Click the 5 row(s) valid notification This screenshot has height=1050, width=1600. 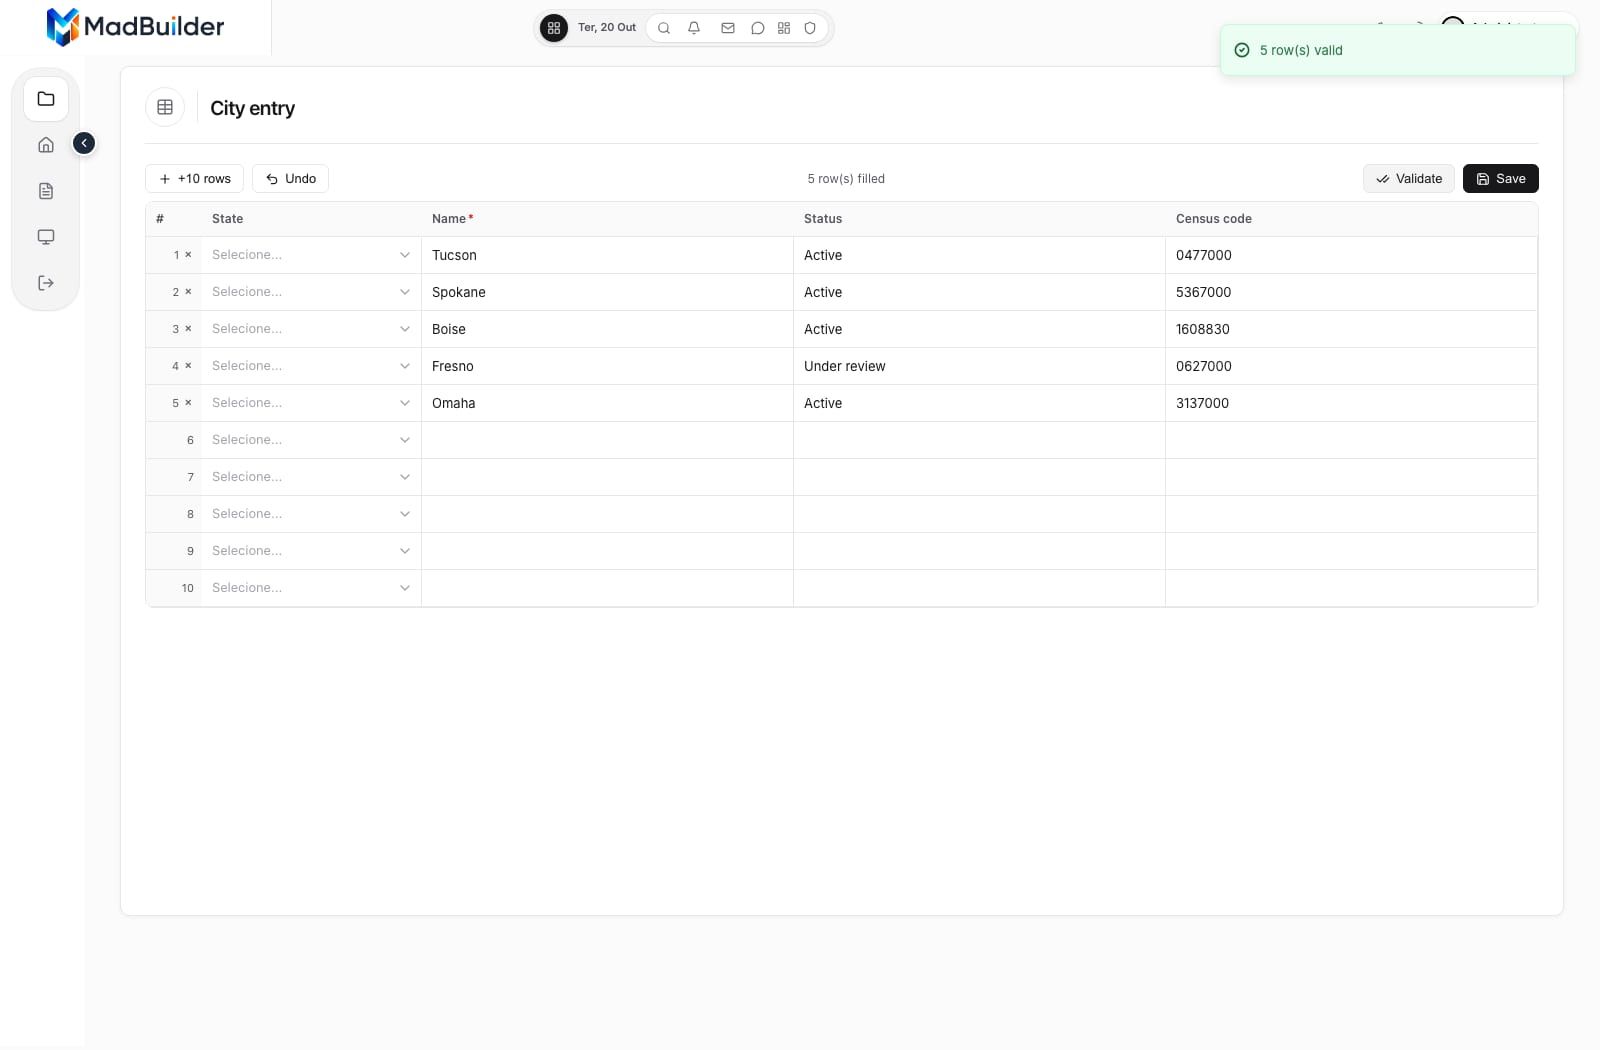[x=1398, y=50]
